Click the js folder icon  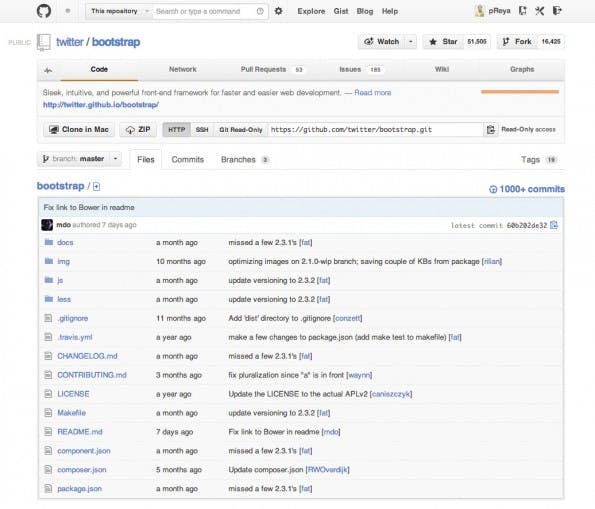pos(49,280)
